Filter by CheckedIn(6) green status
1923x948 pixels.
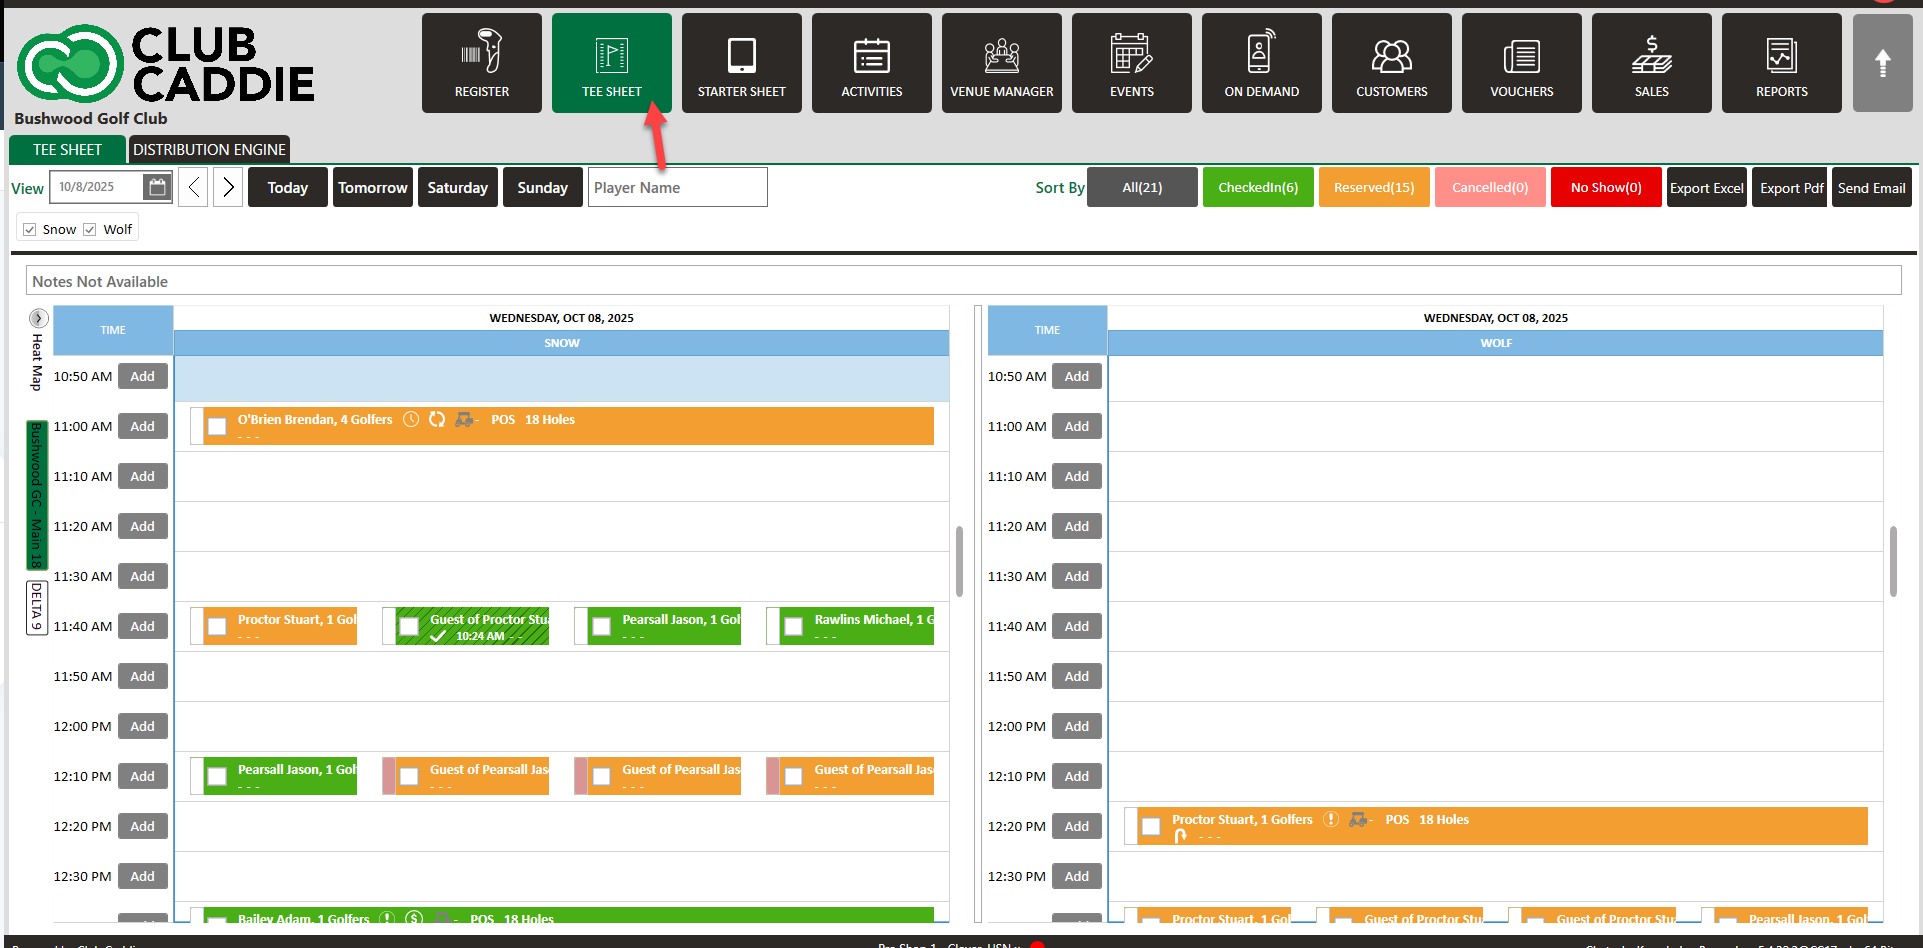point(1257,188)
